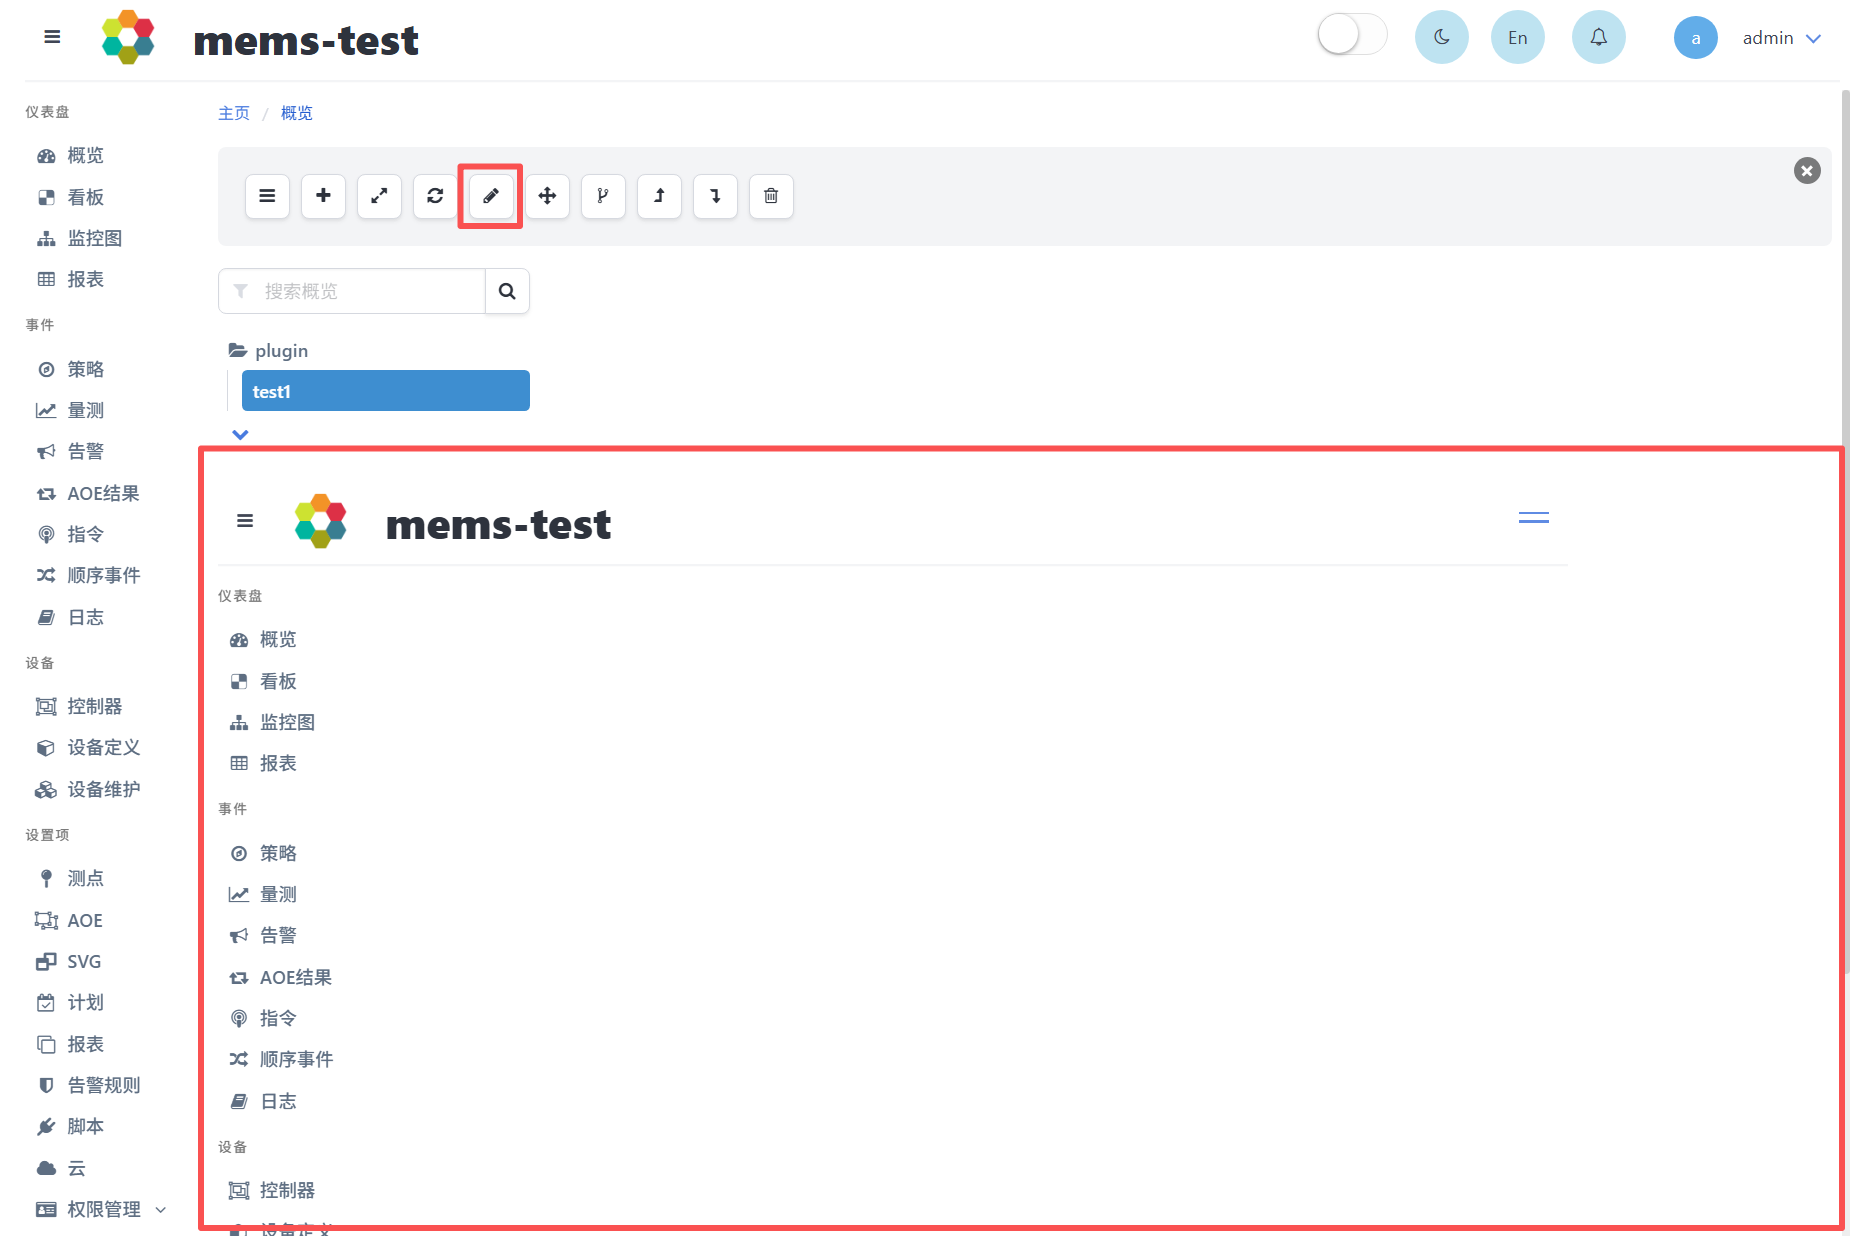Collapse the plugin folder in the tree

point(268,351)
